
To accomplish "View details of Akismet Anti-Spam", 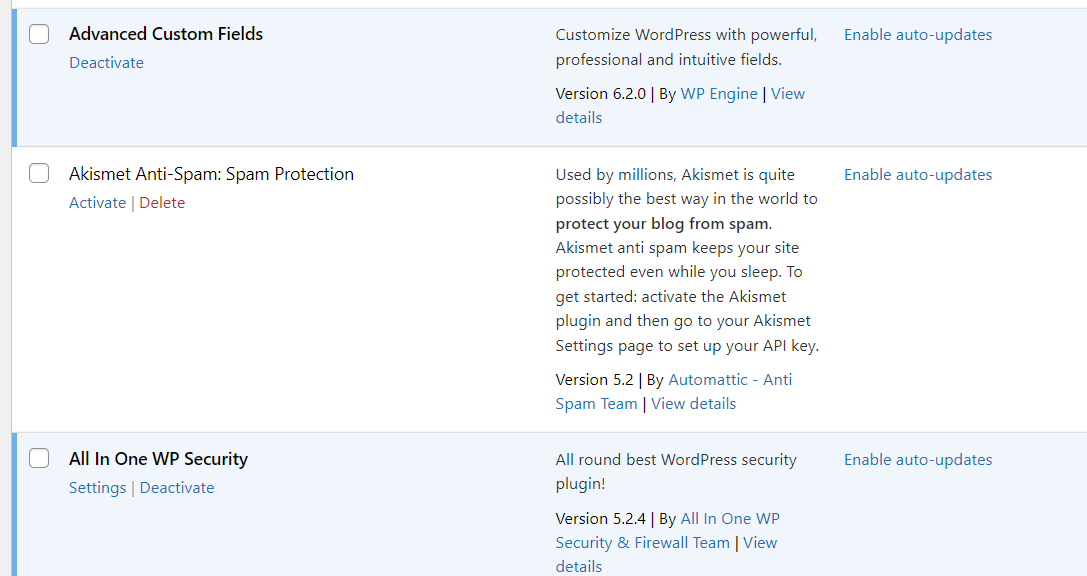I will point(693,403).
